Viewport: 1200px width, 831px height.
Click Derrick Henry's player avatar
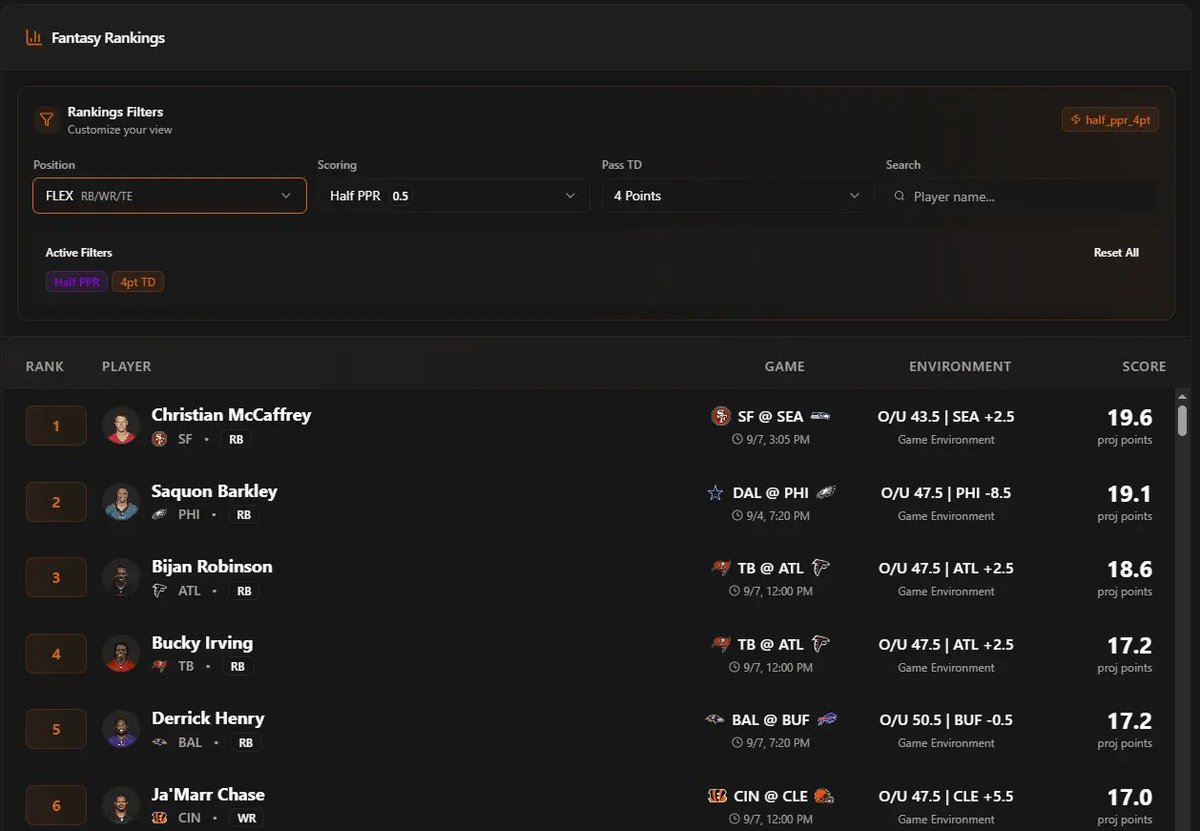[x=121, y=729]
